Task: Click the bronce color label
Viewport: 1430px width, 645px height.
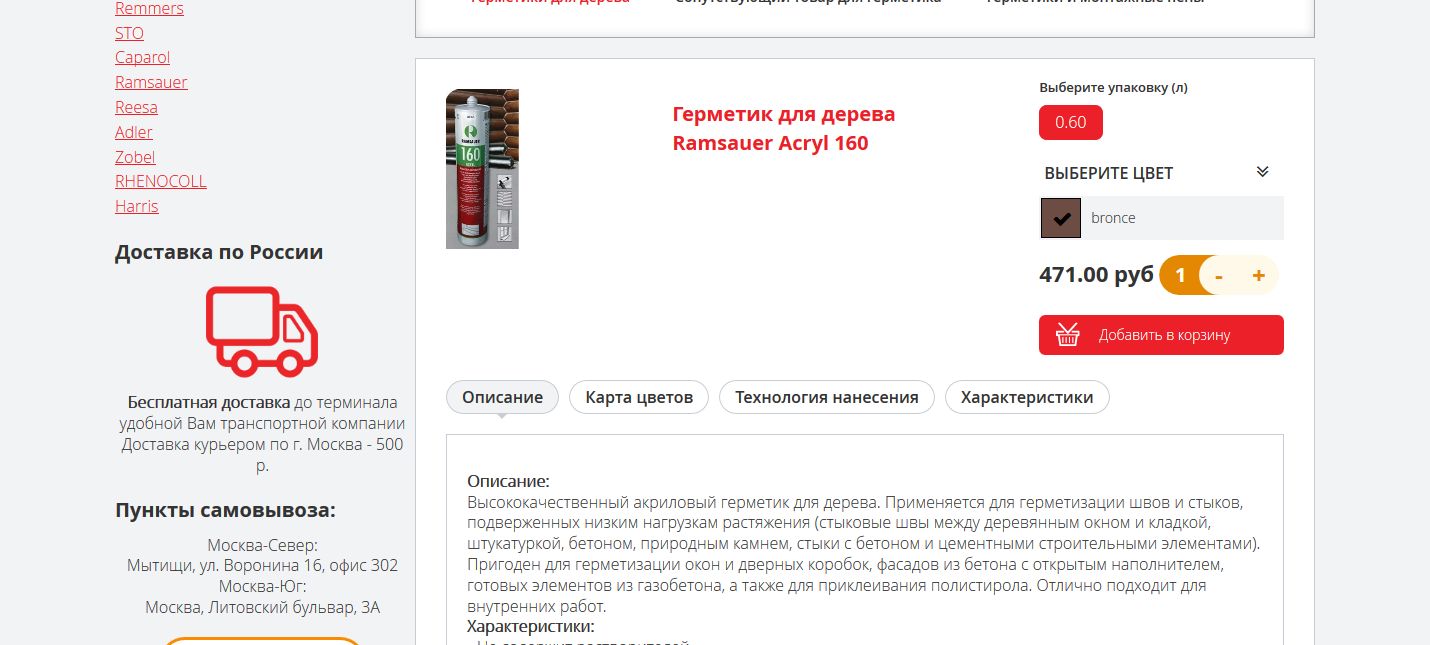Action: tap(1113, 218)
